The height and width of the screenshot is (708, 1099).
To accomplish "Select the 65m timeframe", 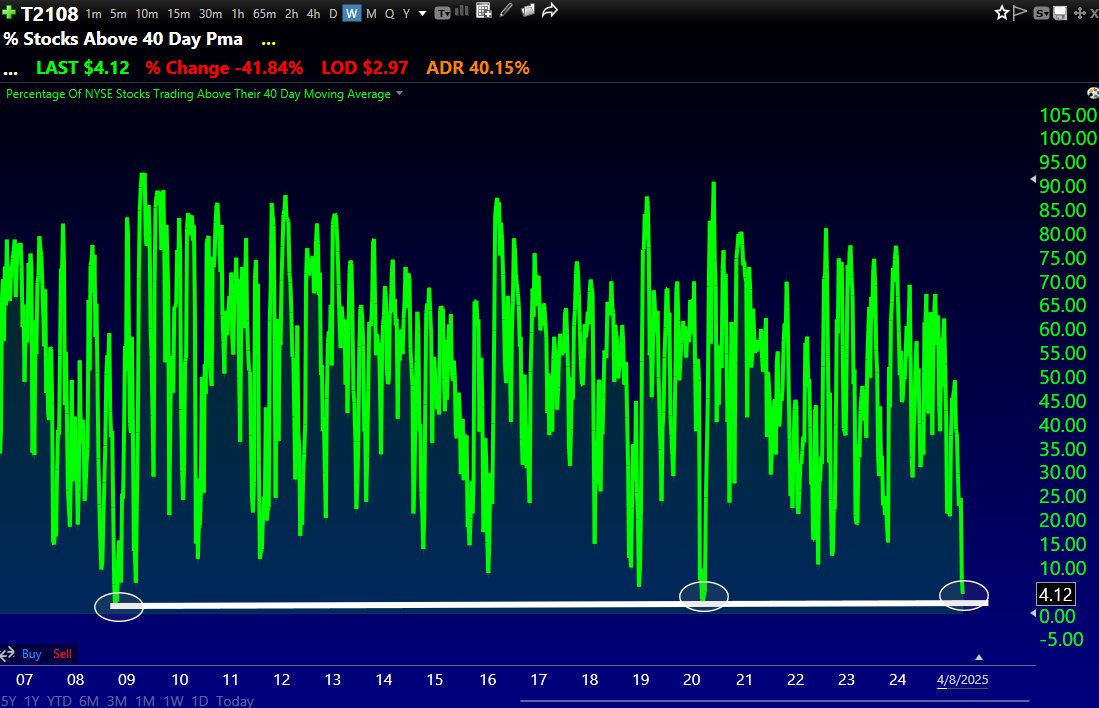I will (x=264, y=14).
